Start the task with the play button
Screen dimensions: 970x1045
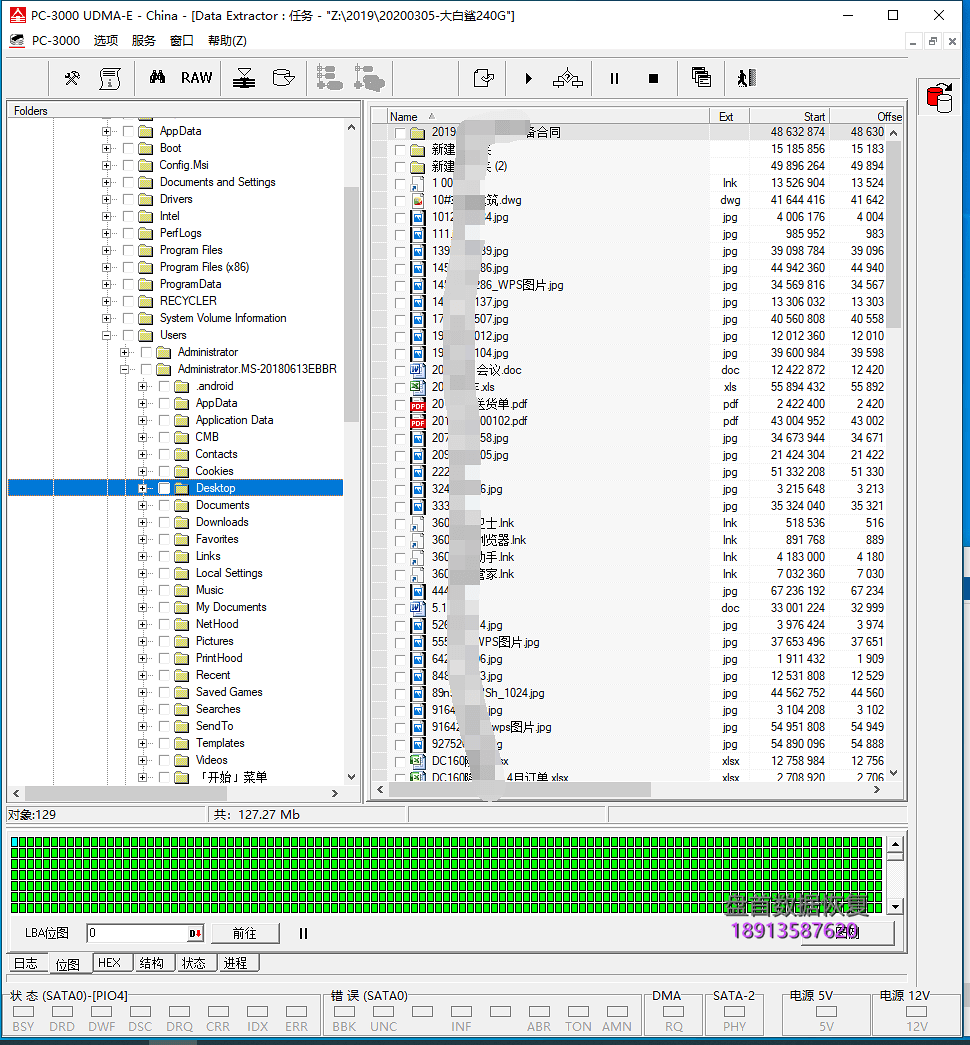[x=528, y=79]
